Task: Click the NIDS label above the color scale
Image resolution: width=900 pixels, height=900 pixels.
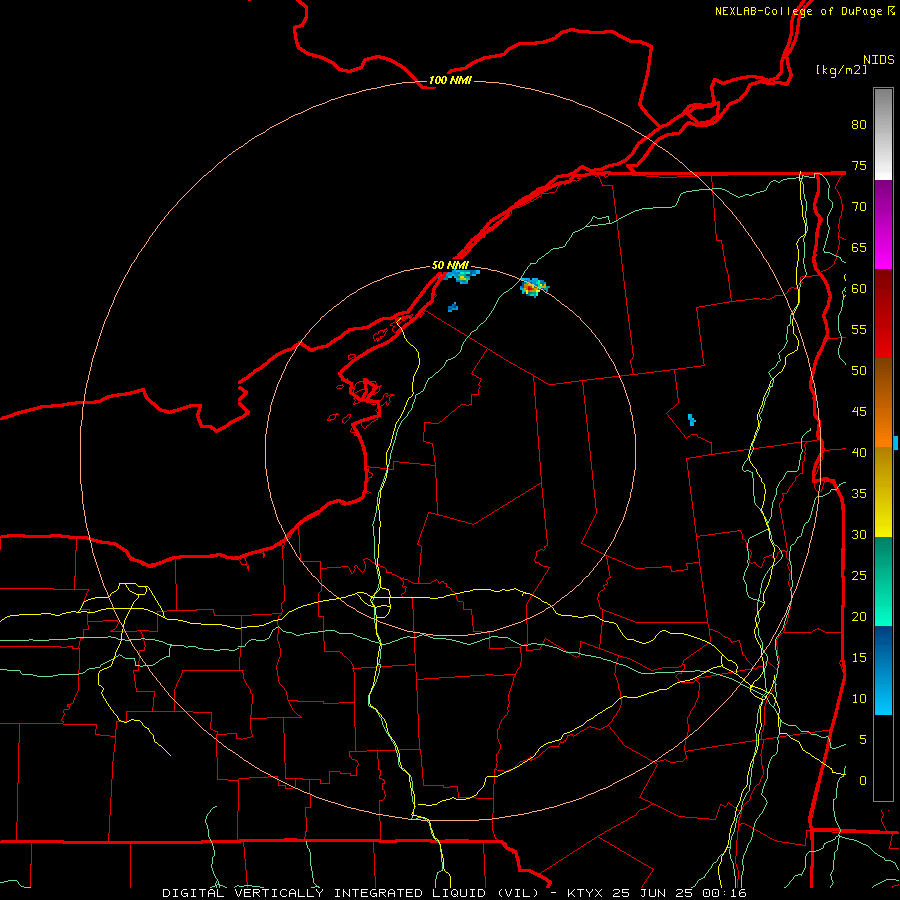Action: coord(878,60)
